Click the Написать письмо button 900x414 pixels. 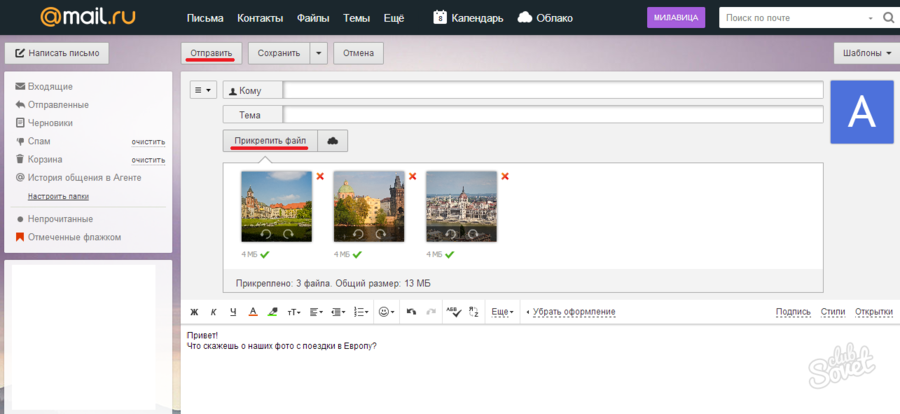pos(57,53)
